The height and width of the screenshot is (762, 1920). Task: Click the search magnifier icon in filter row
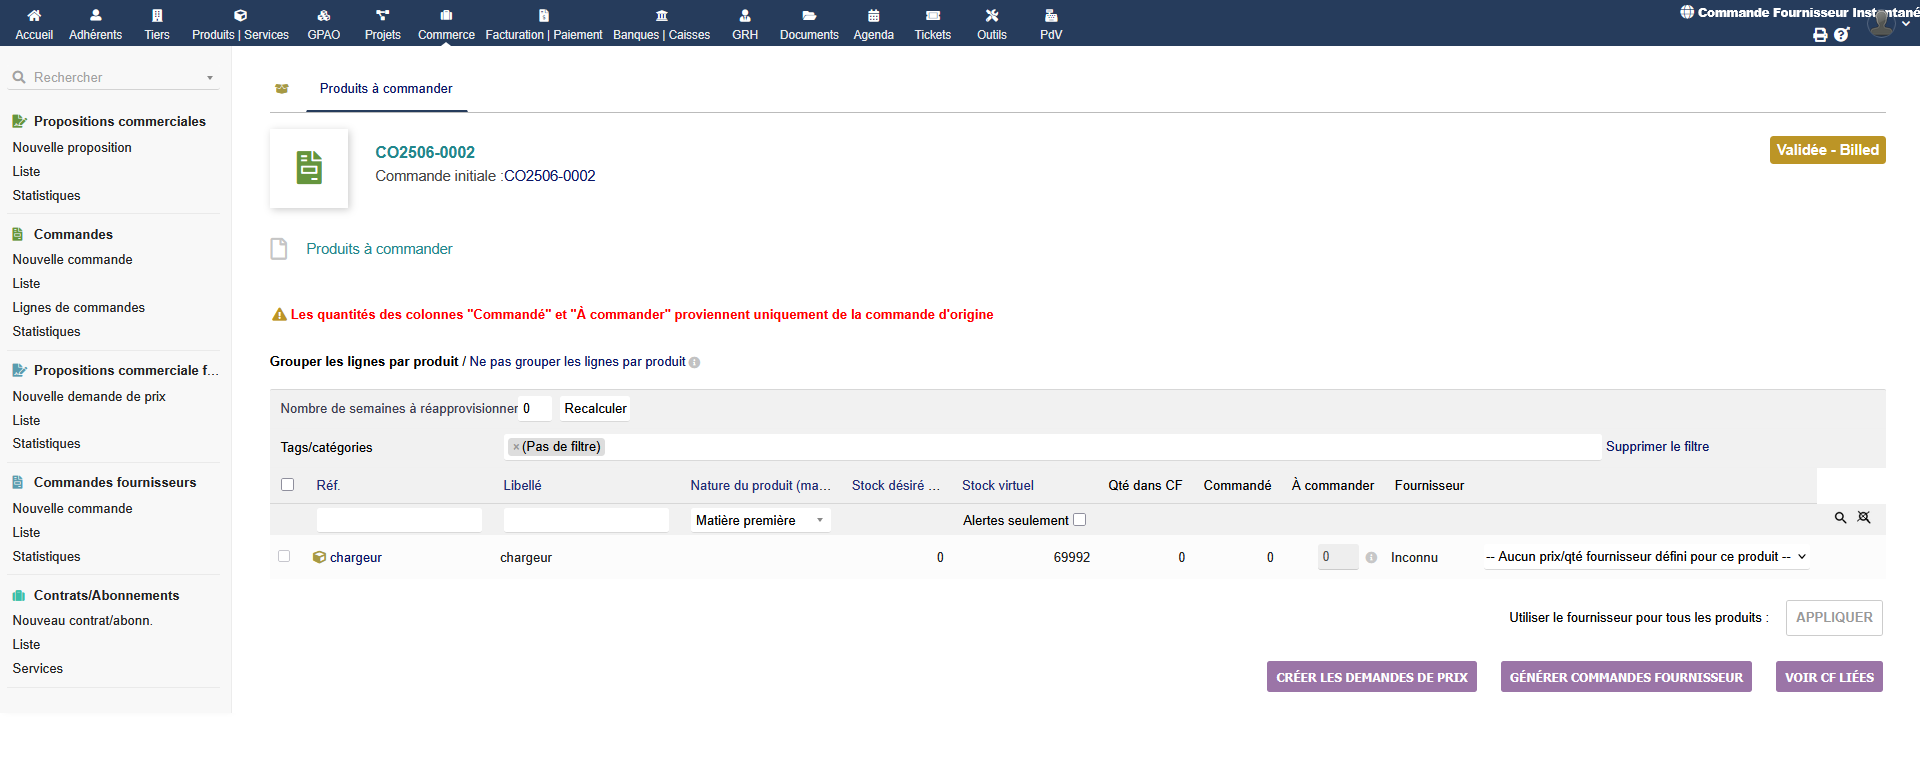1840,518
